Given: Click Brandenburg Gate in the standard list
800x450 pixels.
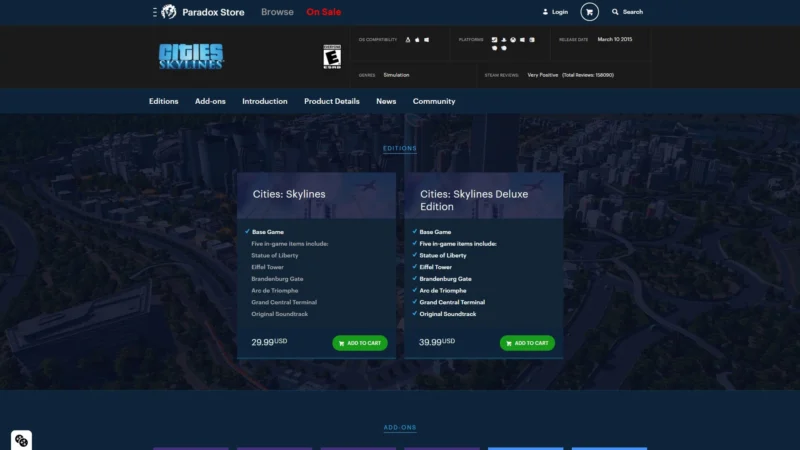Looking at the screenshot, I should point(277,279).
